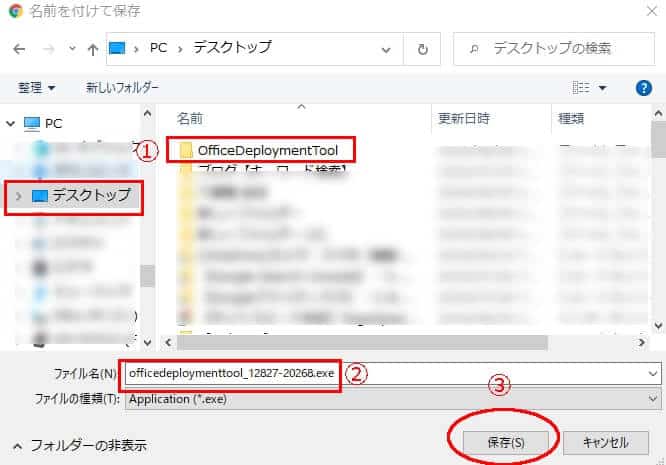
Task: Focus the デスクトップの検索 search box
Action: [554, 49]
